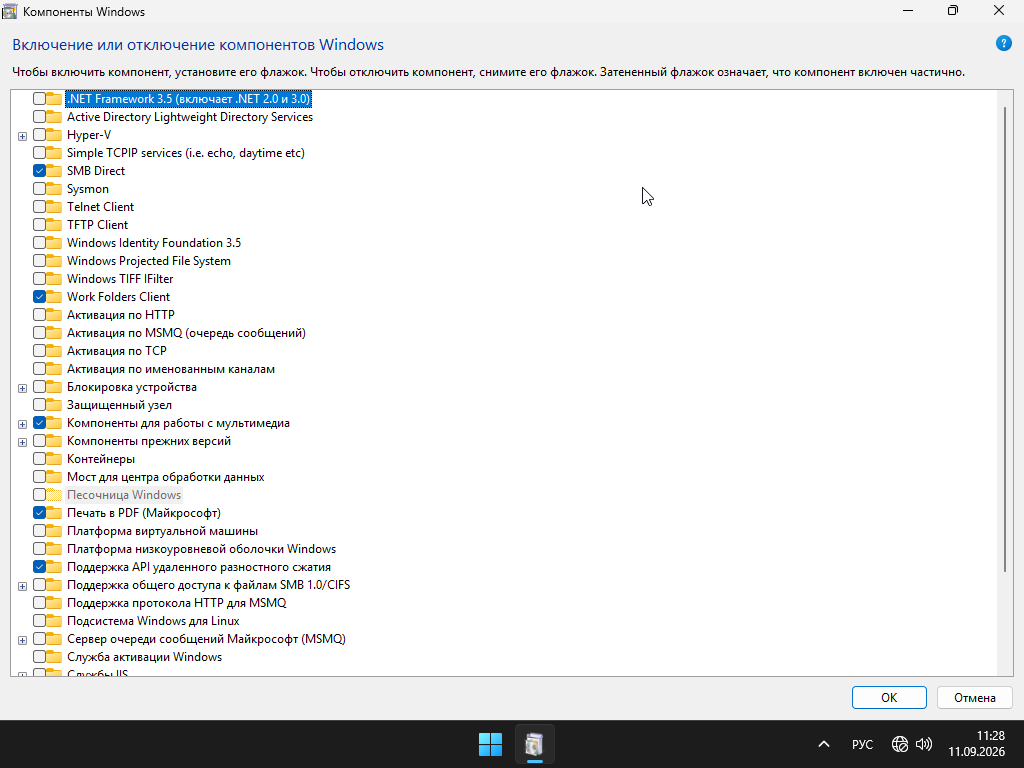Click the blue help question mark icon
This screenshot has height=768, width=1024.
coord(1003,44)
